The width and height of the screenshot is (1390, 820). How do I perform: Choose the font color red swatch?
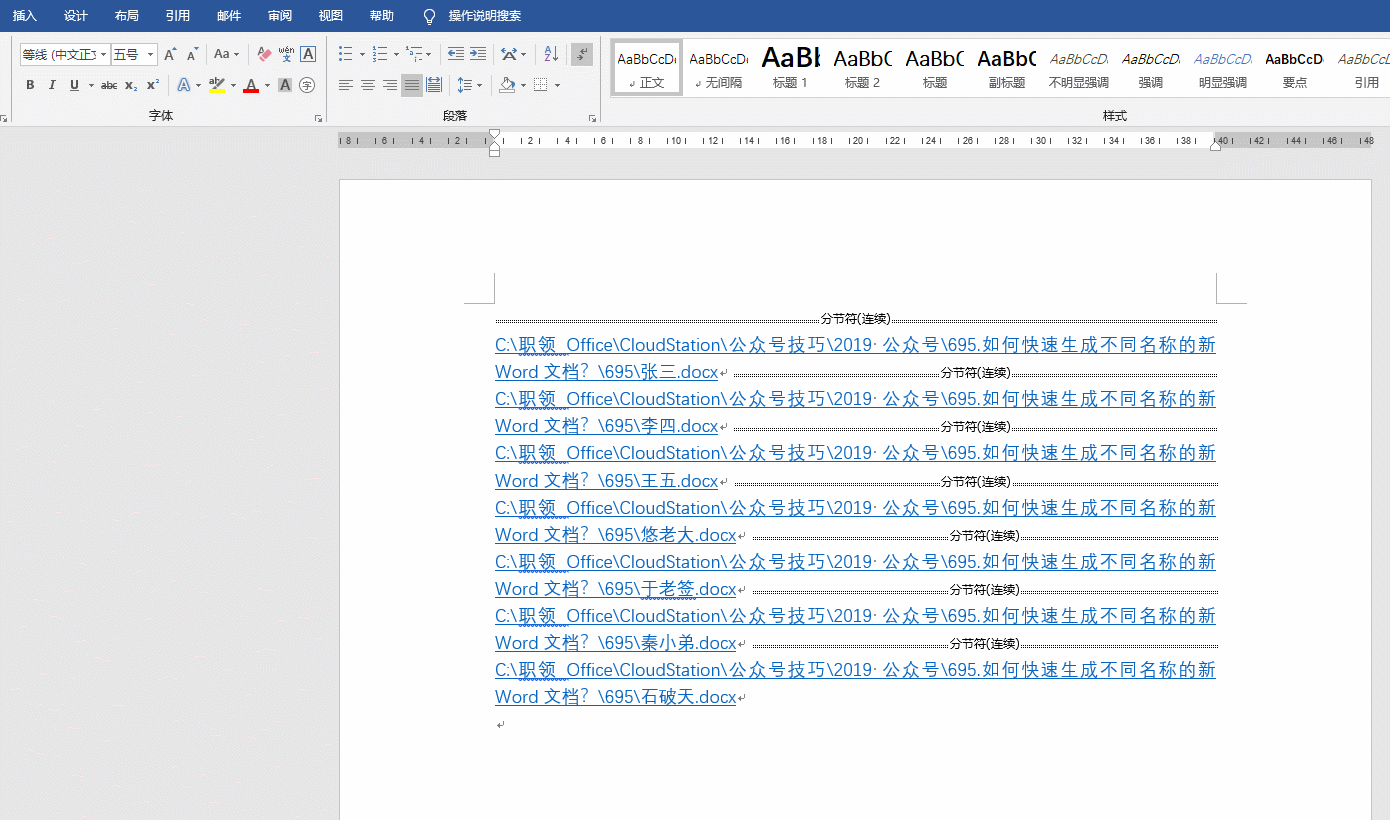252,85
